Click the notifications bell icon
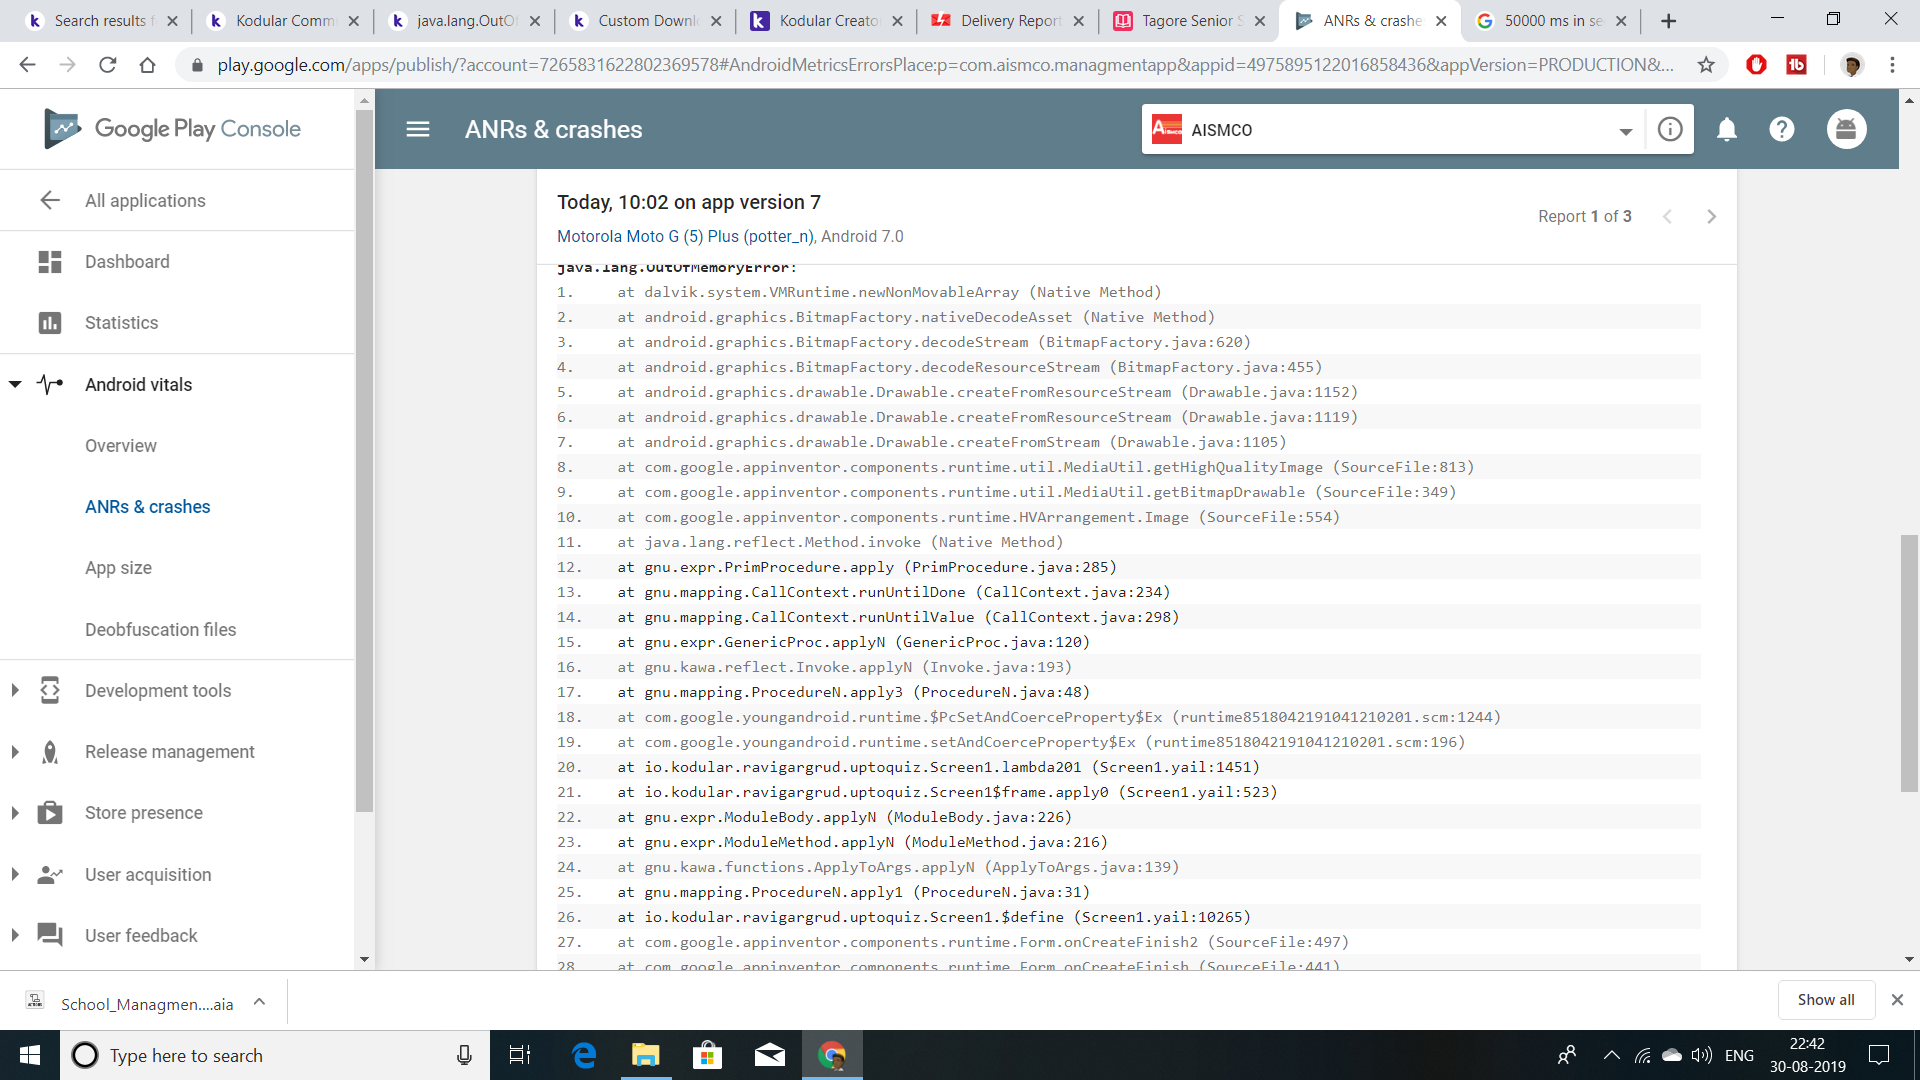The height and width of the screenshot is (1080, 1920). point(1726,129)
